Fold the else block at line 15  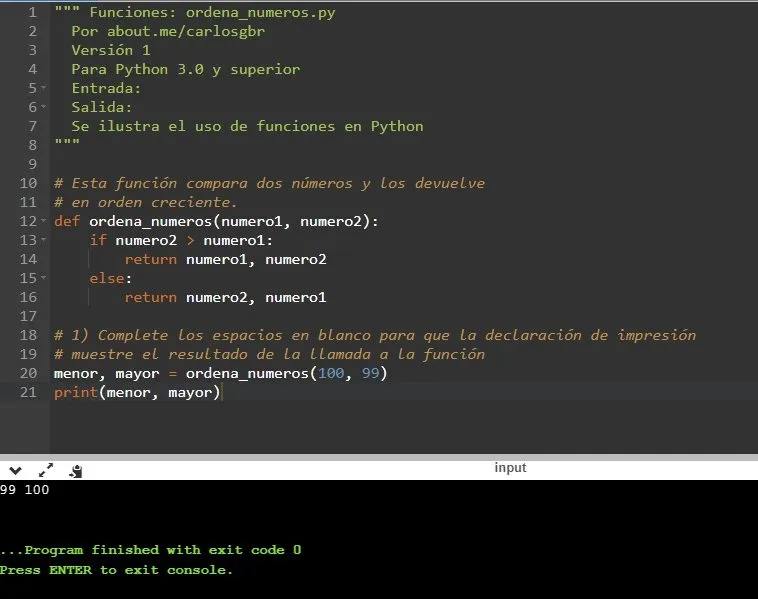click(44, 278)
